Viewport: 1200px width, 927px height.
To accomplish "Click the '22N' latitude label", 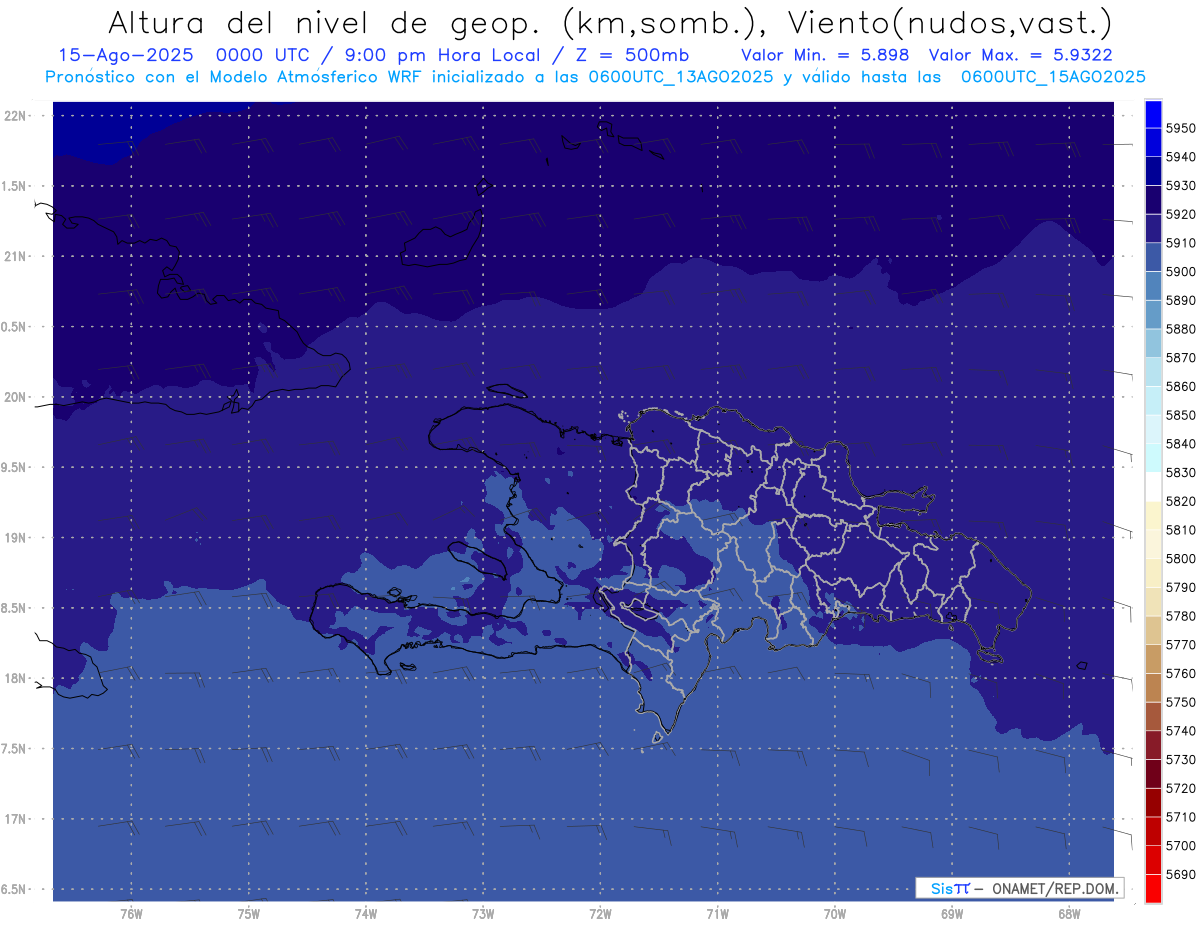I will (x=14, y=115).
